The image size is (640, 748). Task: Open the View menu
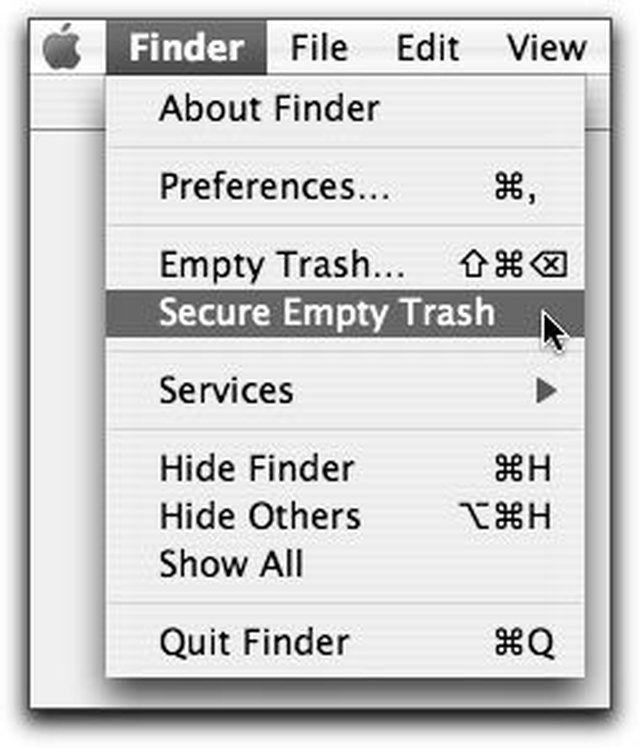click(547, 47)
